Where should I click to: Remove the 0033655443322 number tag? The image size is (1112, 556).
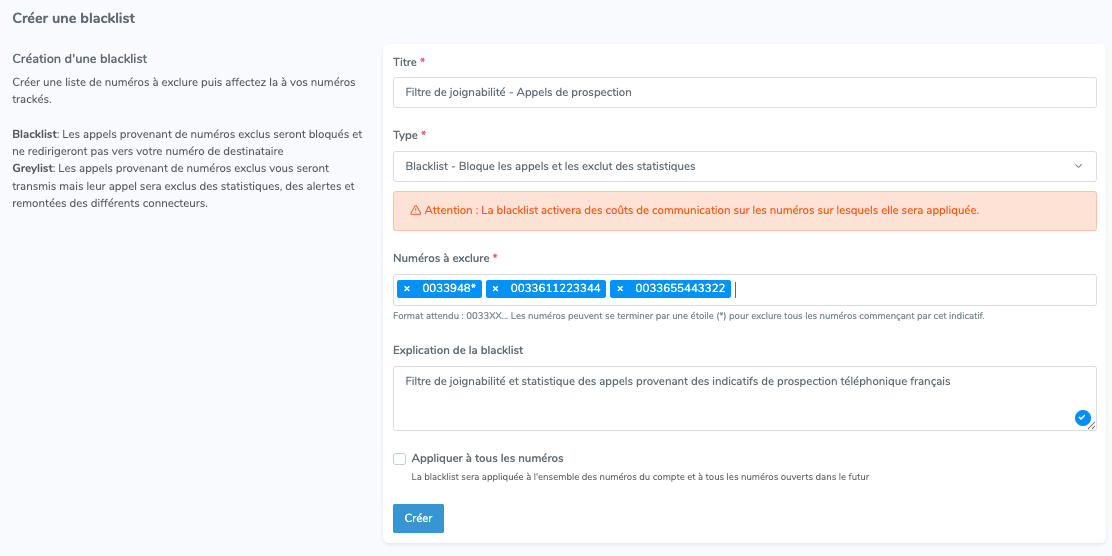tap(620, 289)
